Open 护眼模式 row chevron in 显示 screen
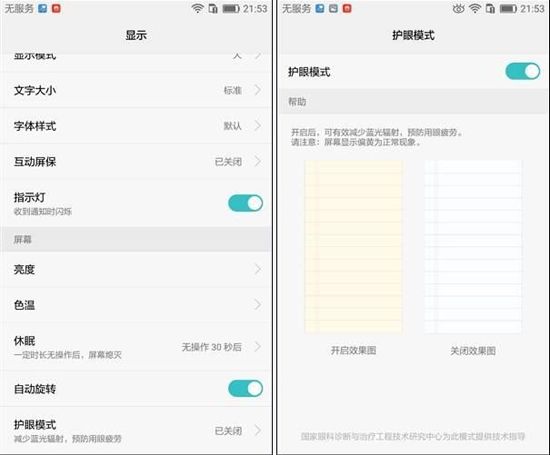This screenshot has height=455, width=550. pos(258,430)
